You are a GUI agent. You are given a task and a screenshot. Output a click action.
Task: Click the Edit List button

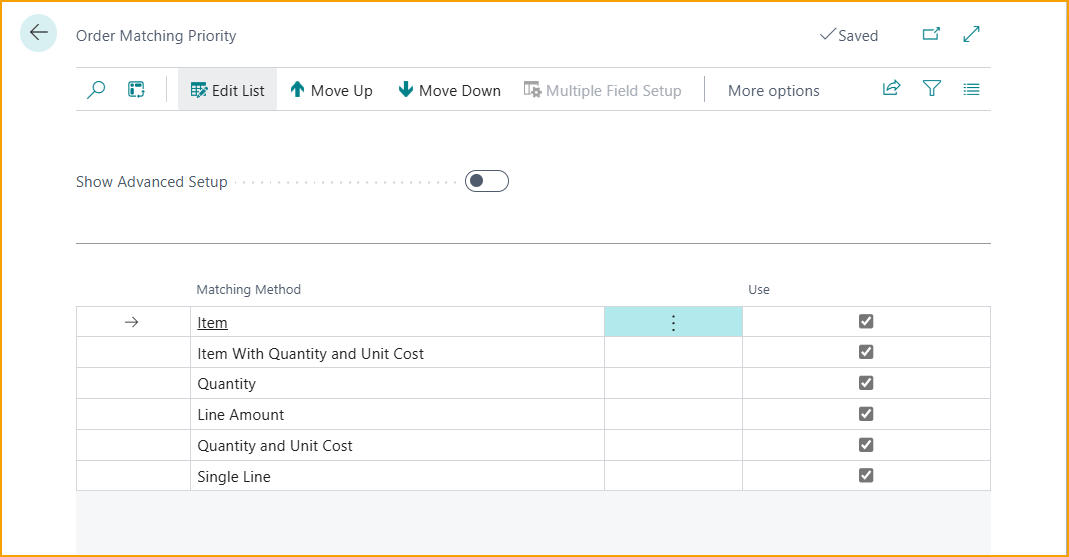pos(227,90)
